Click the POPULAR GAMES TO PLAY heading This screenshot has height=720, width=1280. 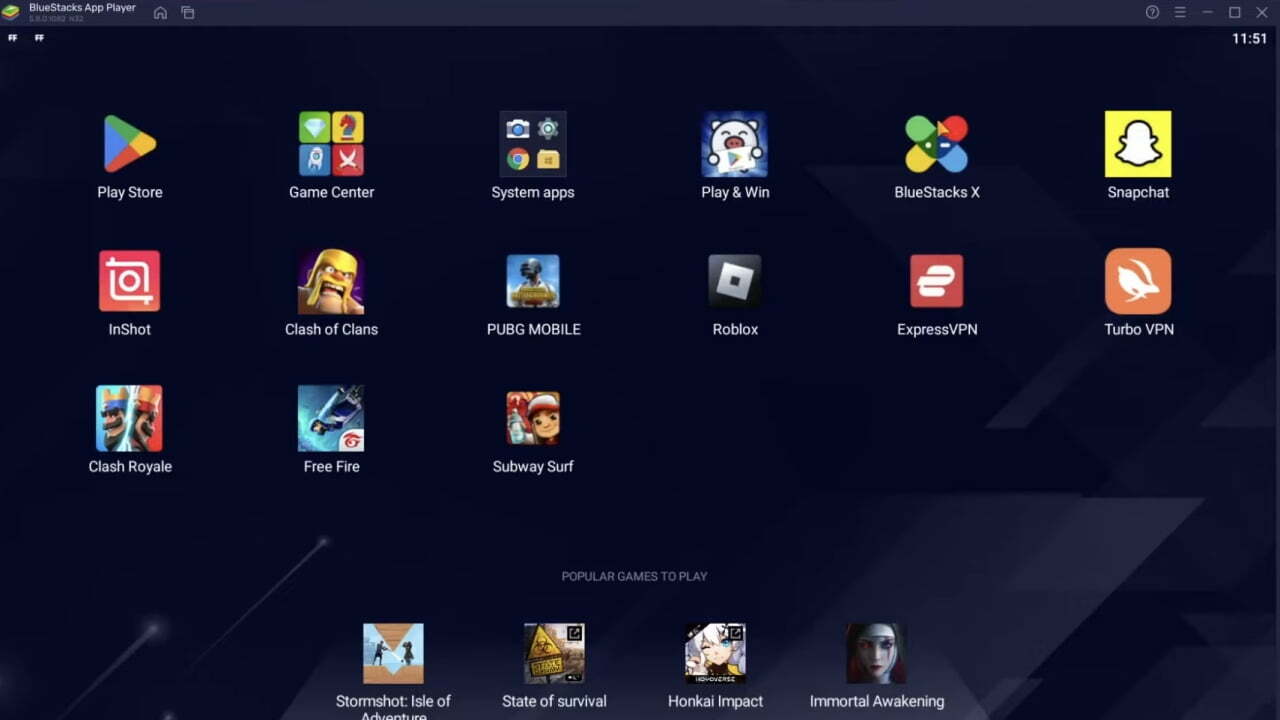(x=634, y=576)
